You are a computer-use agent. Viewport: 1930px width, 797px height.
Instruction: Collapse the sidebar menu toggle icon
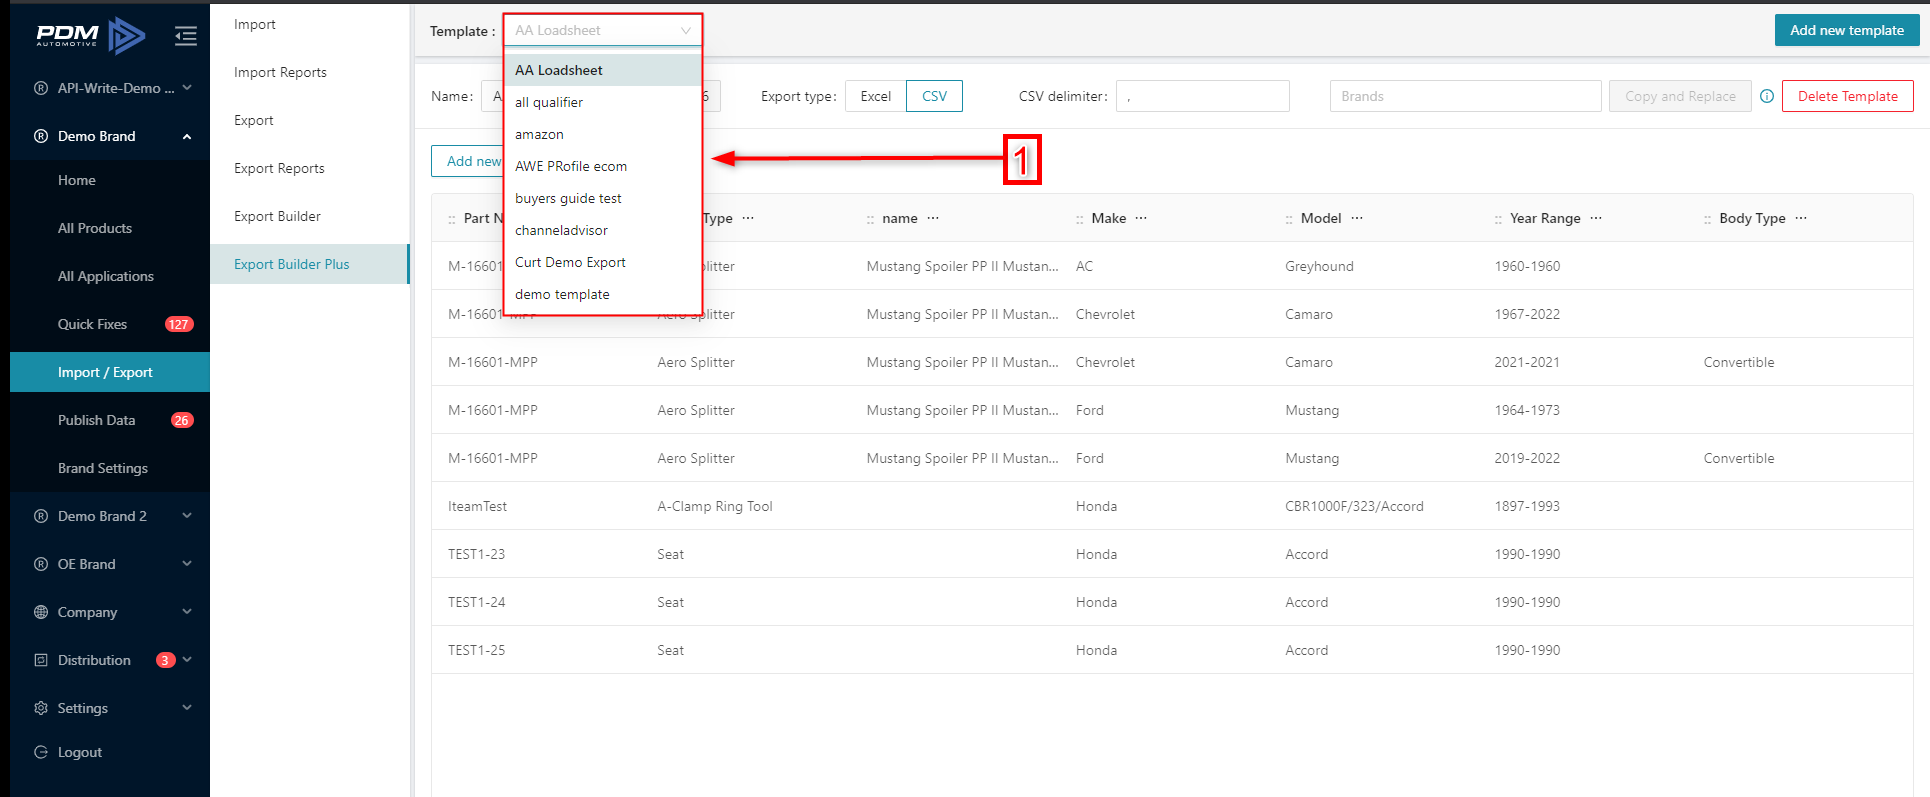coord(186,37)
